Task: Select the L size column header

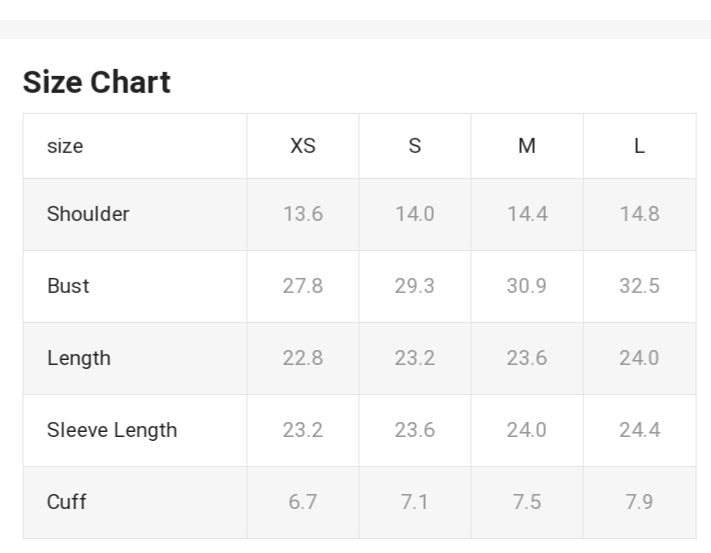Action: 639,146
